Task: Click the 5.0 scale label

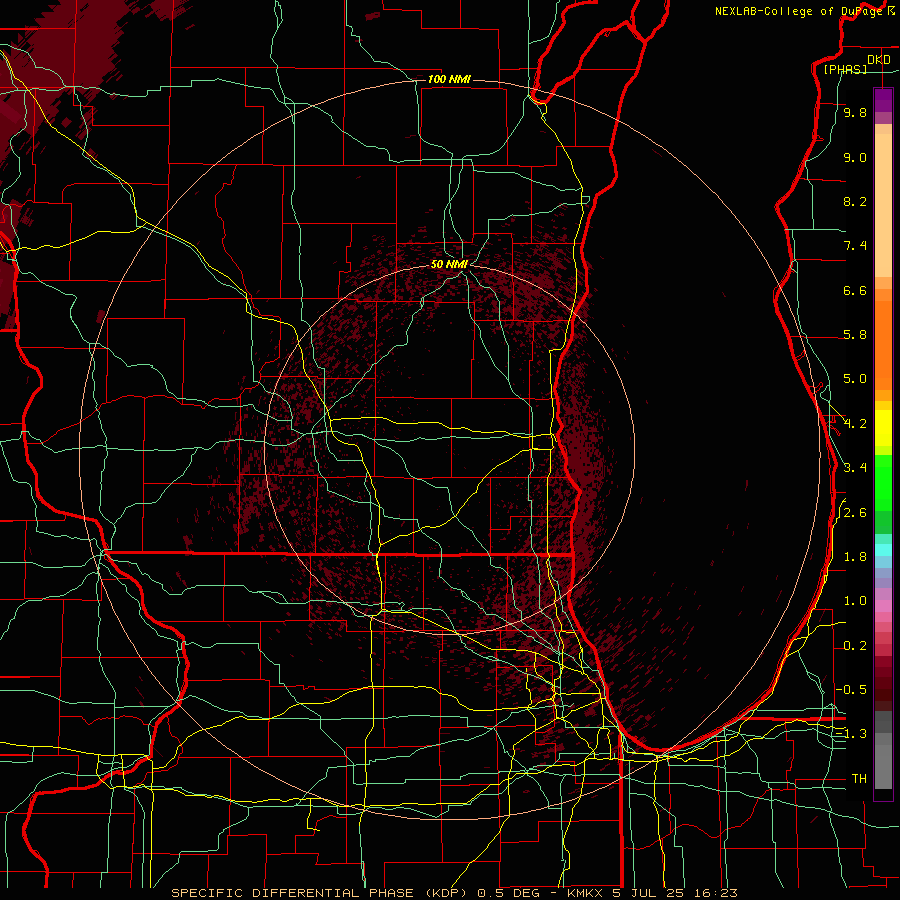Action: pos(855,379)
